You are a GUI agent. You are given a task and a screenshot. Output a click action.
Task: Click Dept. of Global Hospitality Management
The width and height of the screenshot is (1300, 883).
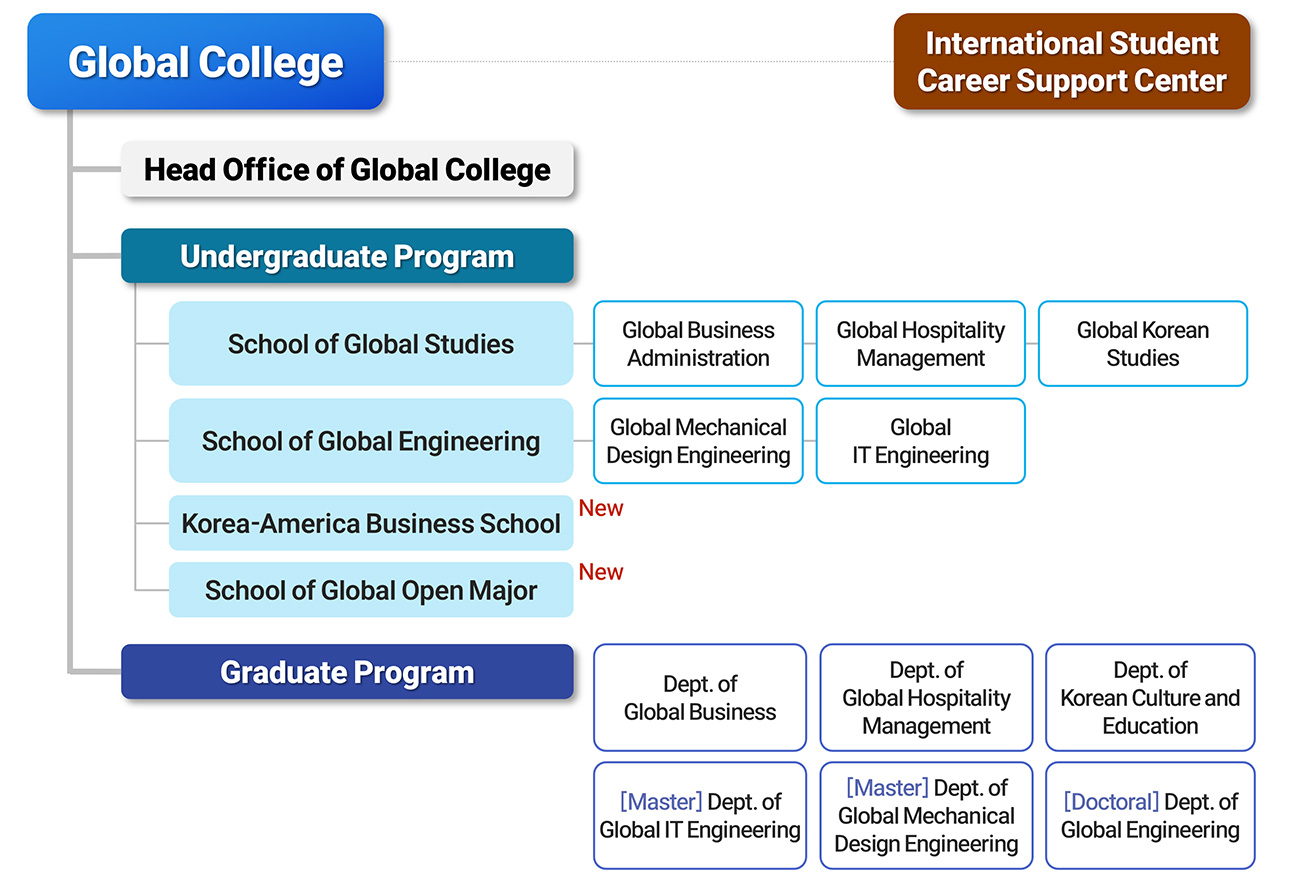(x=926, y=698)
